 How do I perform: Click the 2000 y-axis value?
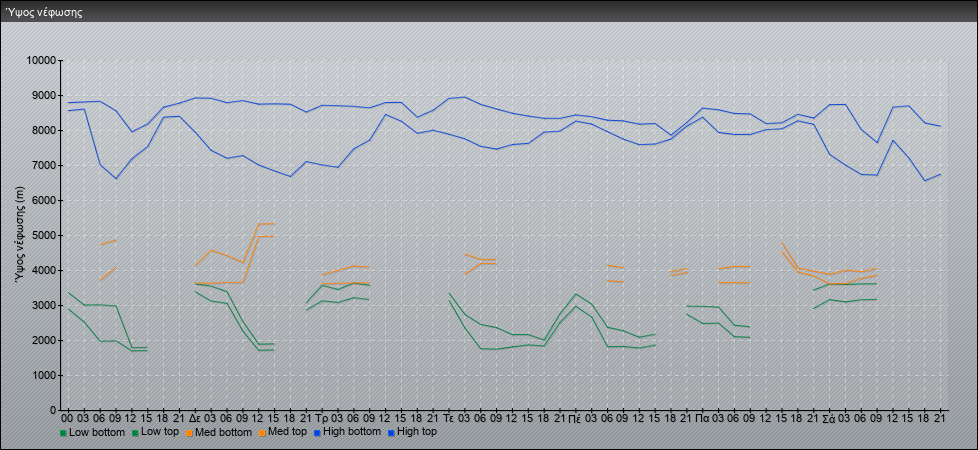coord(44,340)
